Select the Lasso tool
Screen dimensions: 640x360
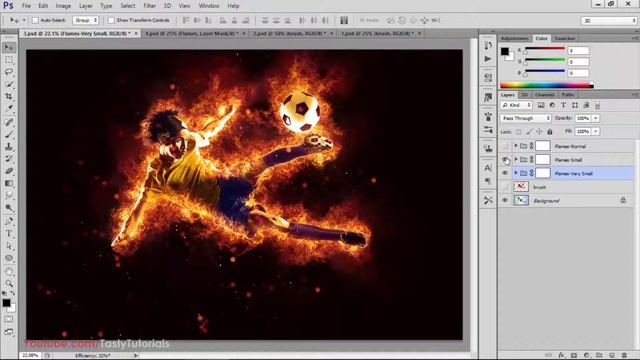click(x=9, y=72)
